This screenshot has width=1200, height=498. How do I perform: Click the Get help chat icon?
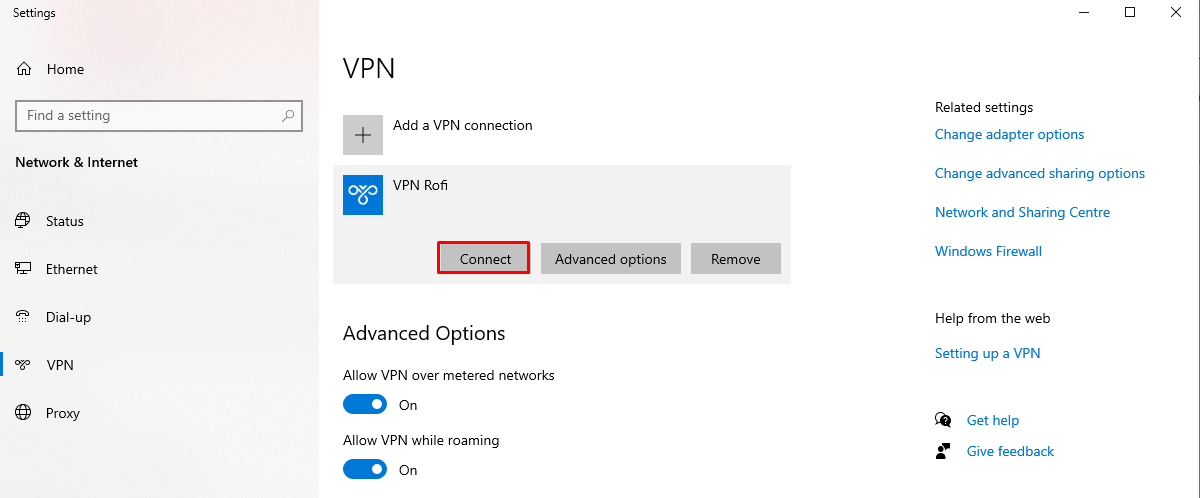pos(943,420)
